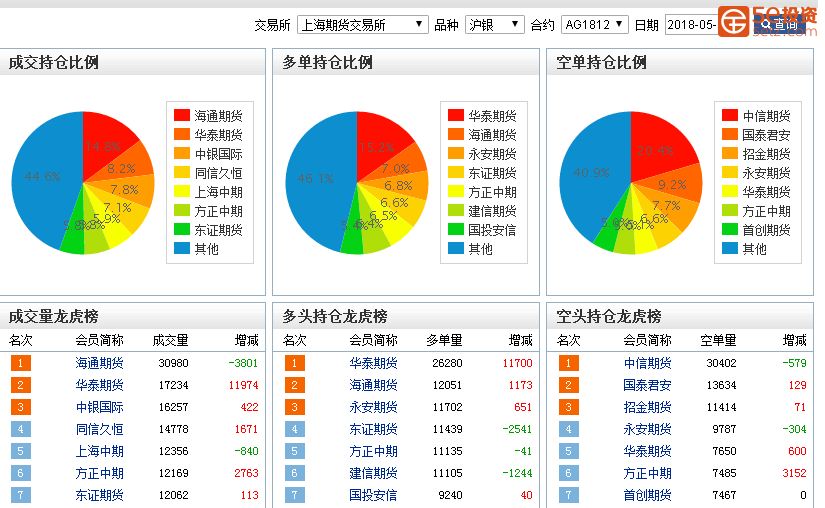Viewport: 825px width, 508px height.
Task: Open 永安期货 link in 多头持仓龙虎榜
Action: click(x=374, y=407)
